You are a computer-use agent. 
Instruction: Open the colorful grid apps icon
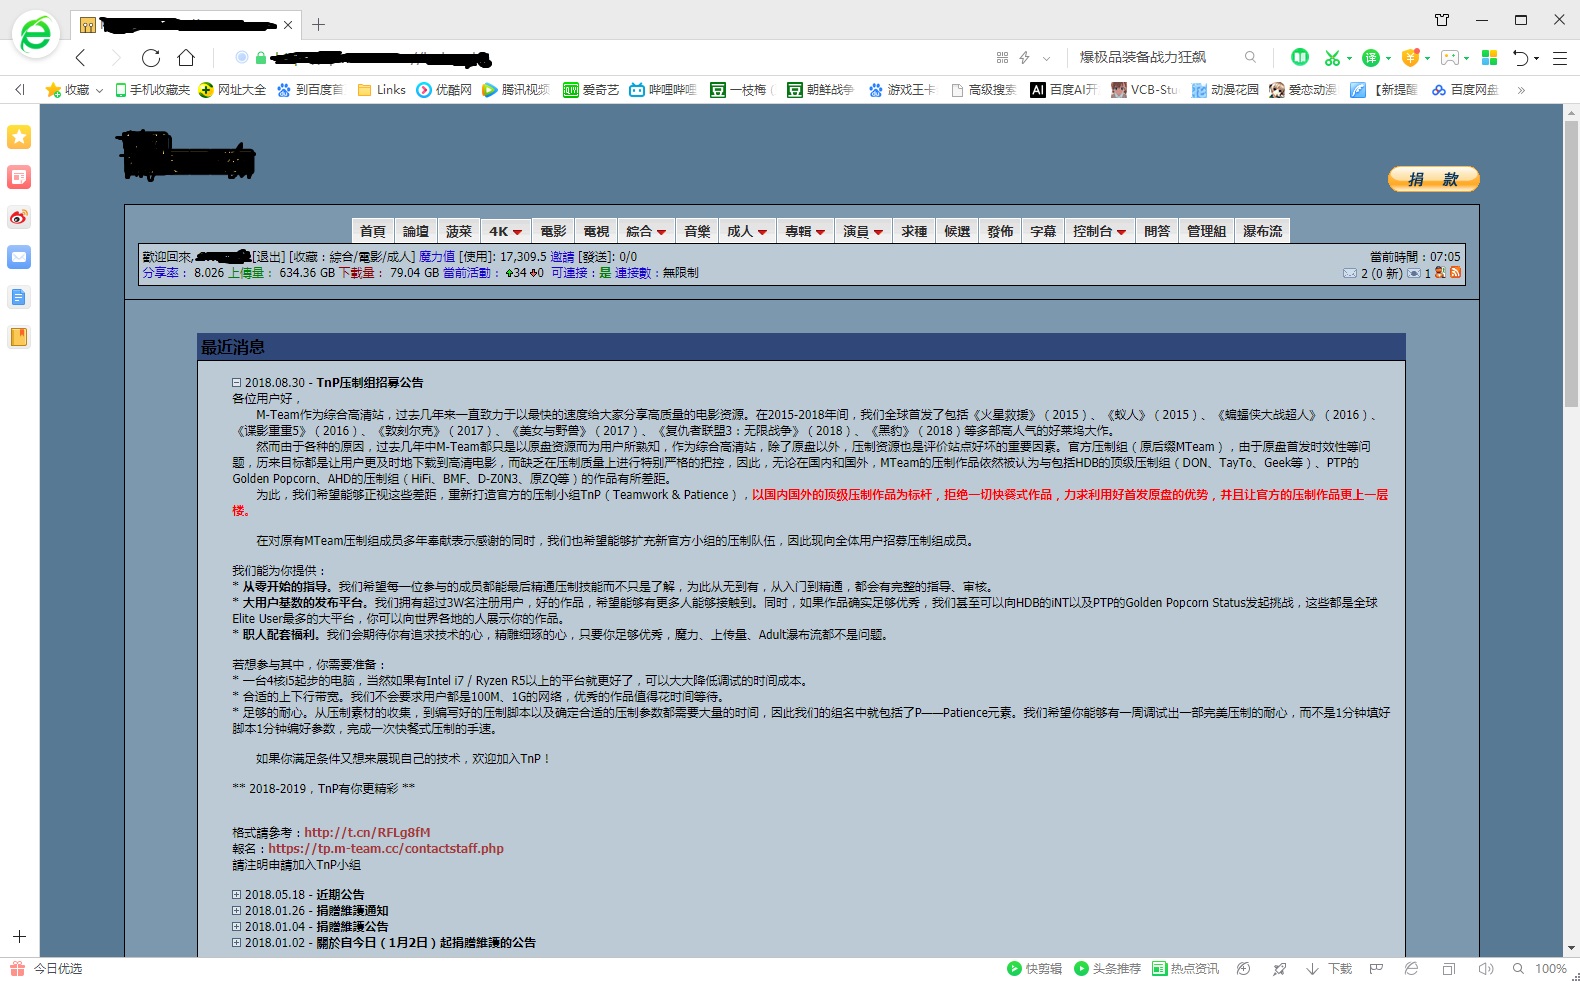pyautogui.click(x=1490, y=58)
